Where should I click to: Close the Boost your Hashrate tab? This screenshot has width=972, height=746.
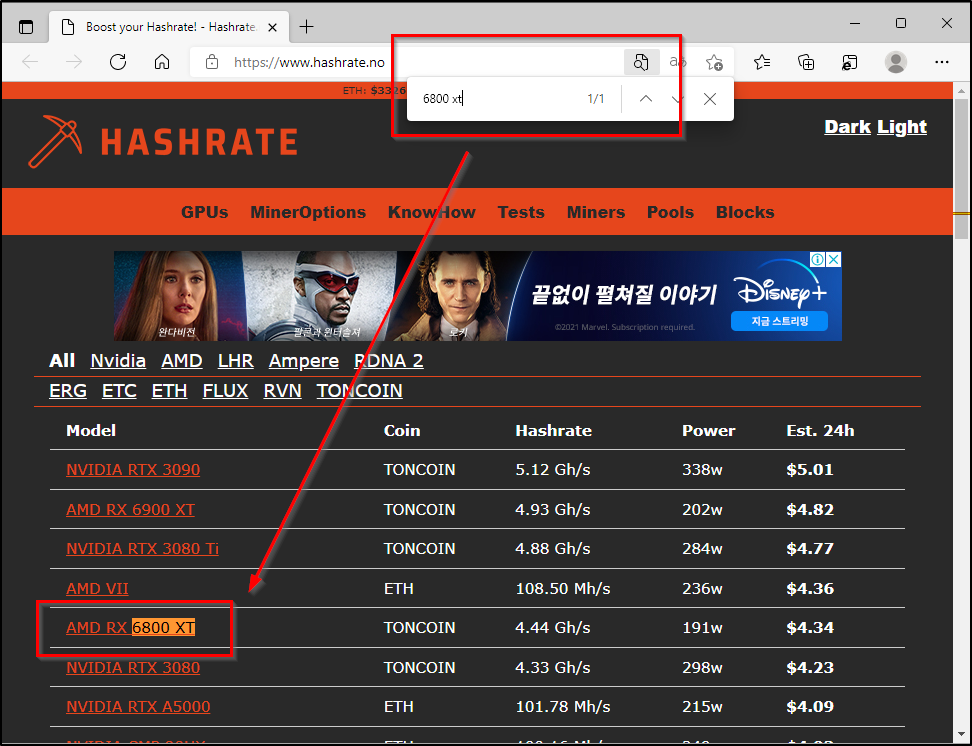coord(272,27)
